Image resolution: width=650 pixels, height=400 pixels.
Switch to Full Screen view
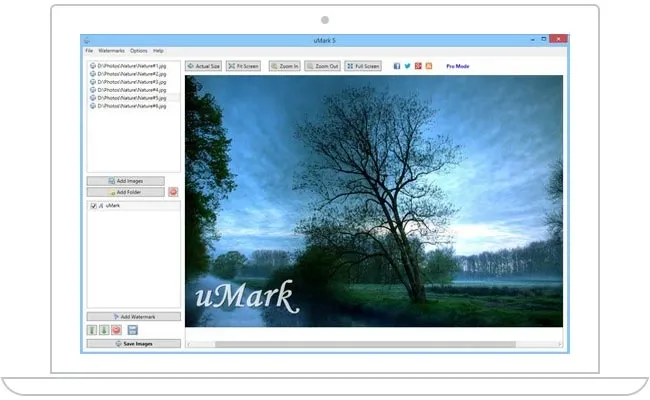(363, 66)
